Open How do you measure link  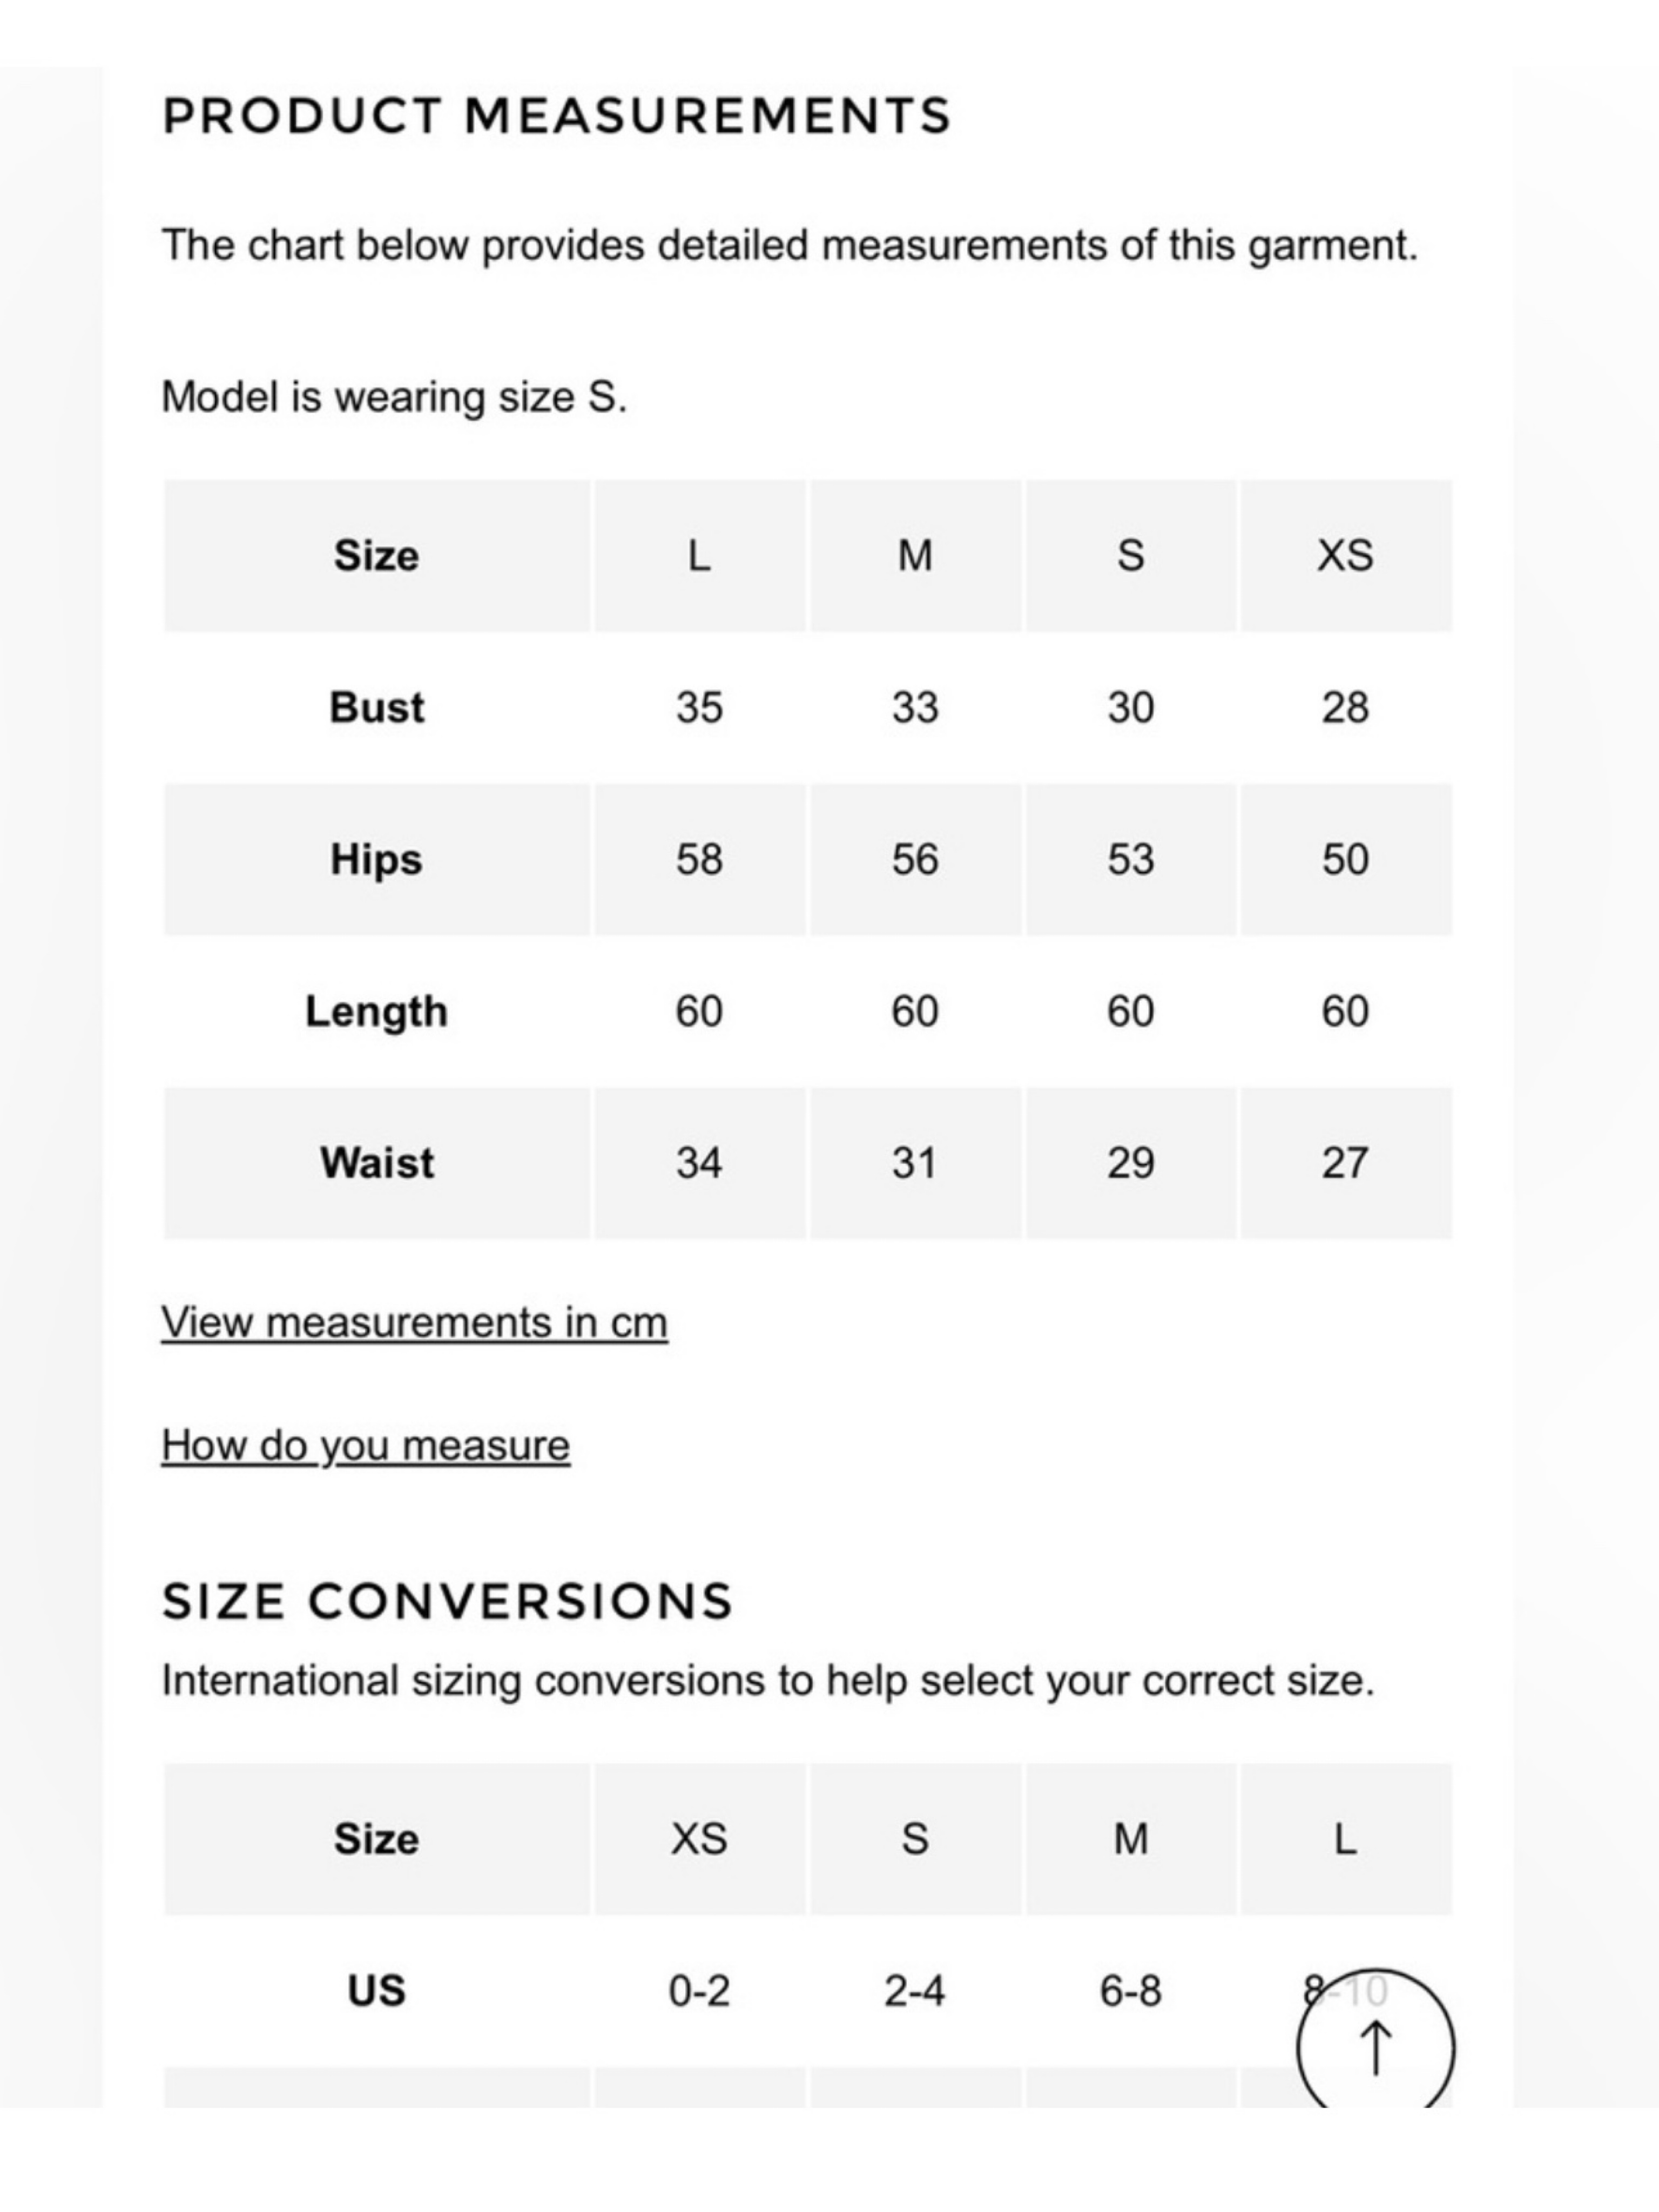365,1446
